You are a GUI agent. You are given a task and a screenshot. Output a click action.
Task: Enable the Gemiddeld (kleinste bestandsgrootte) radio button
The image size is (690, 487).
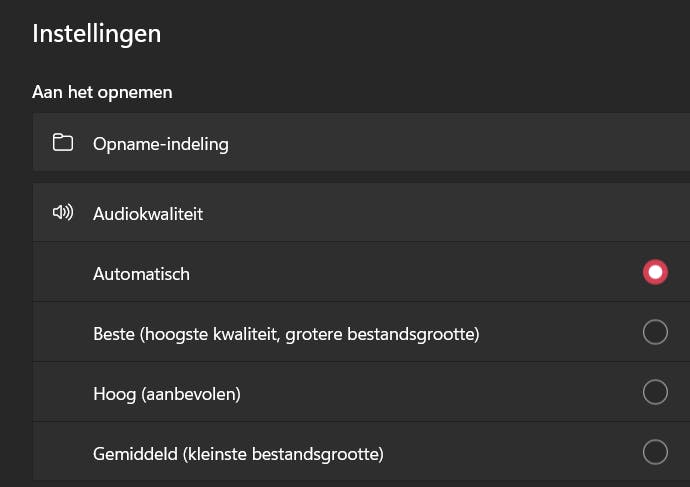[x=655, y=453]
